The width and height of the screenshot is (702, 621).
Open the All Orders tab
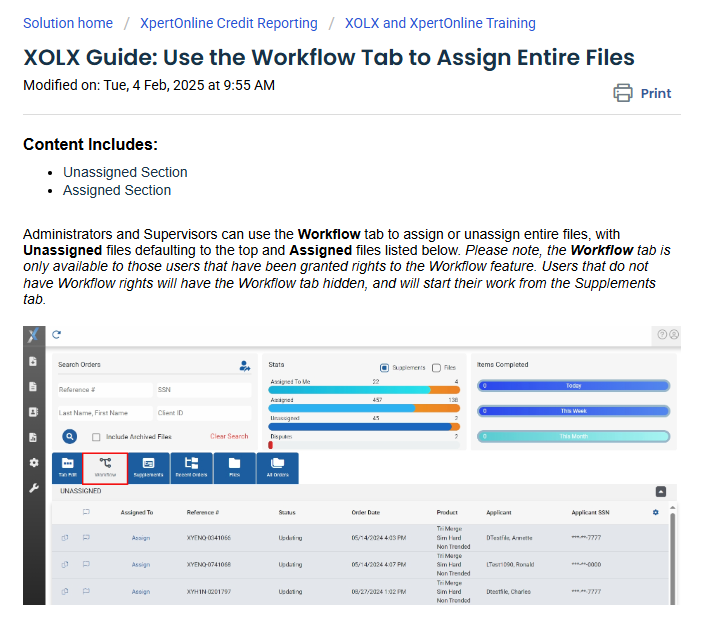(278, 468)
